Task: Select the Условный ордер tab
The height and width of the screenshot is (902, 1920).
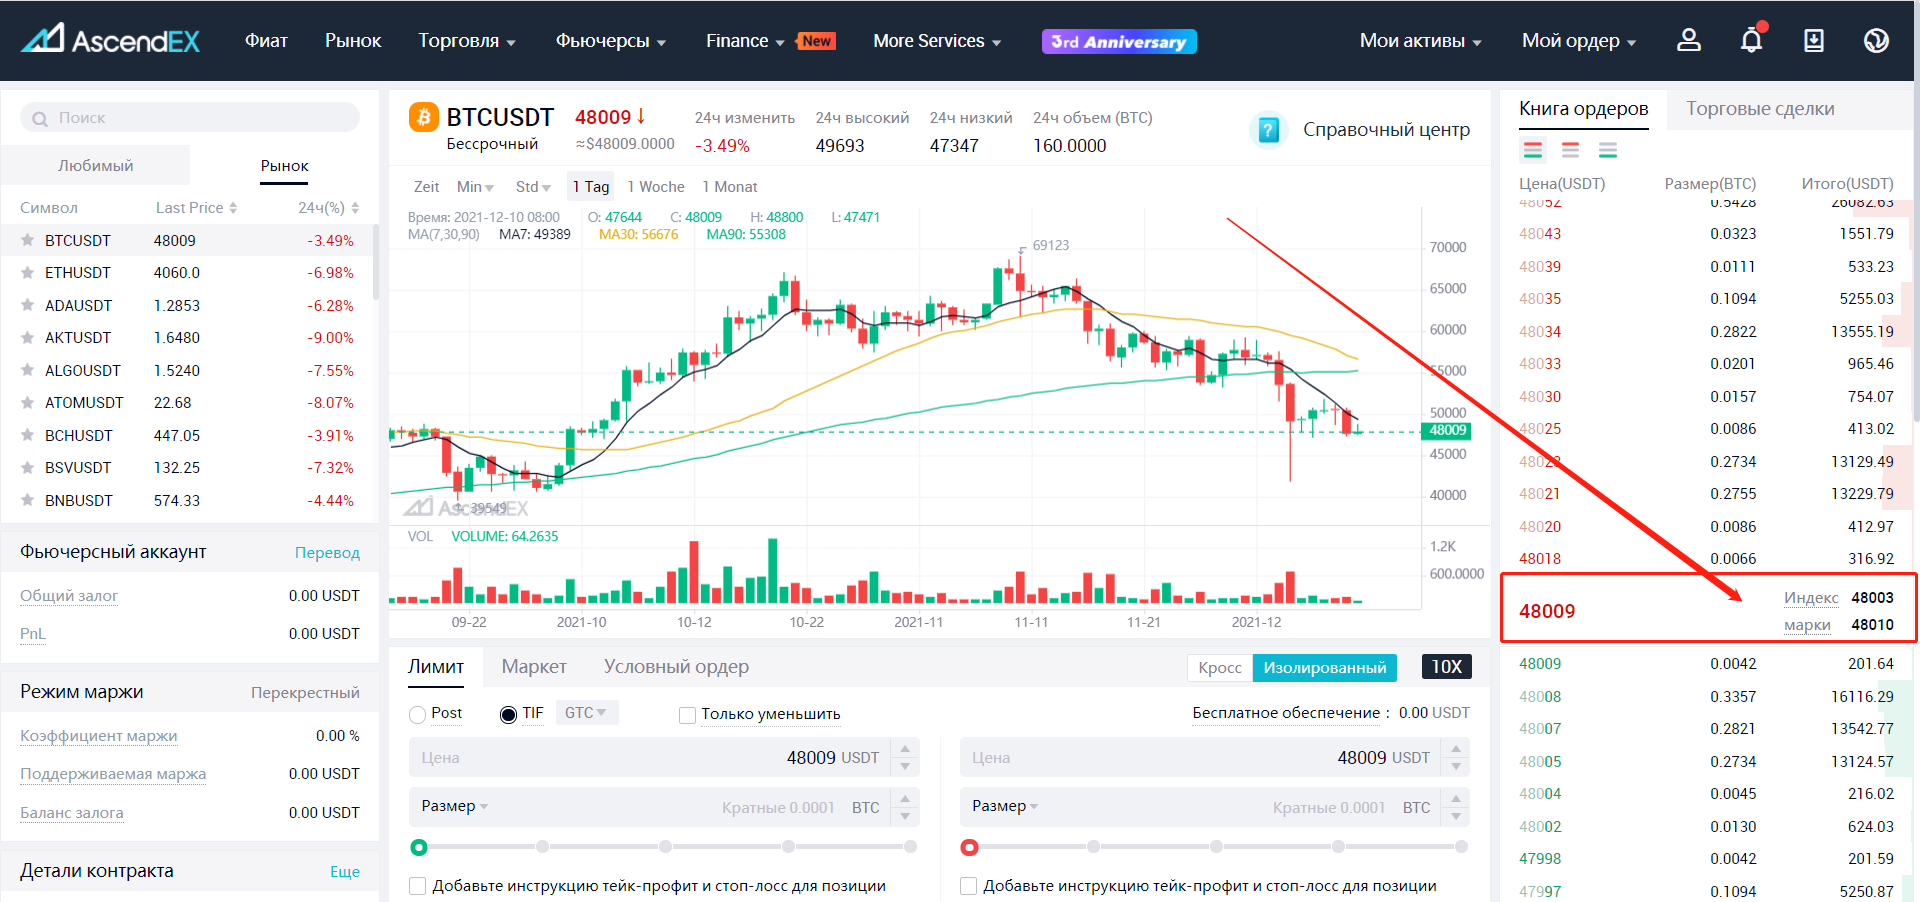Action: coord(676,667)
